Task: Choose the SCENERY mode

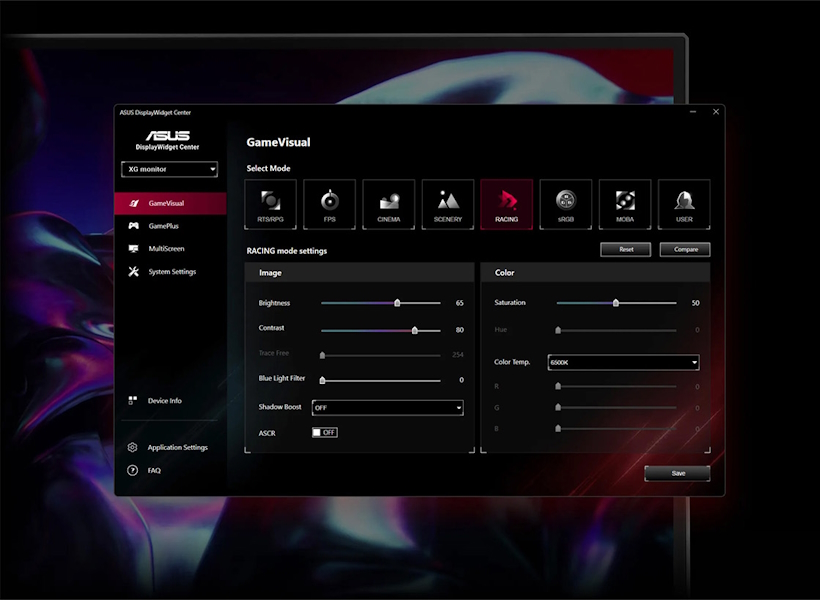Action: [447, 203]
